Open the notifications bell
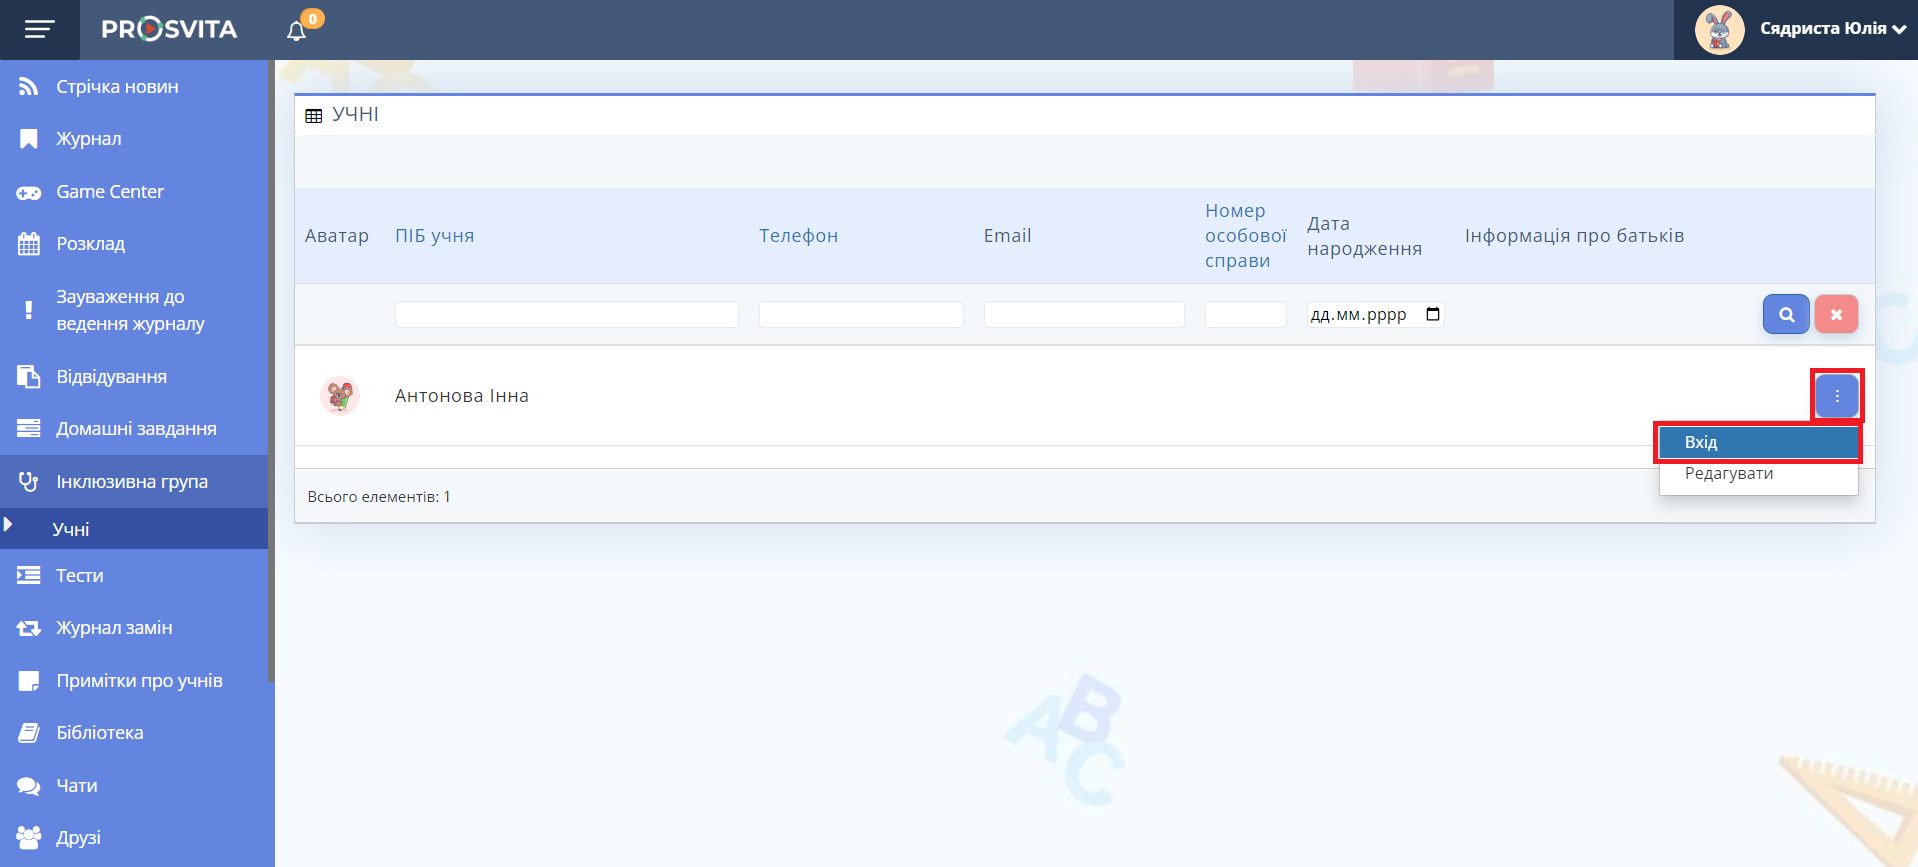The width and height of the screenshot is (1918, 867). 296,31
